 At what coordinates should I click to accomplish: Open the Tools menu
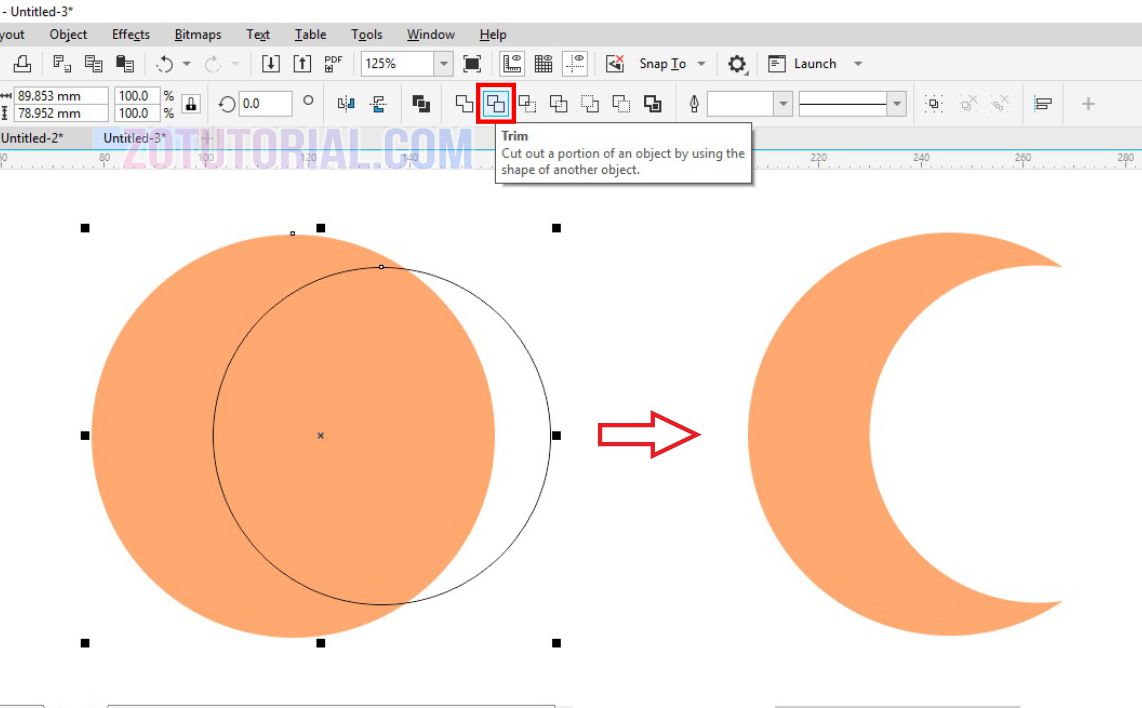[366, 34]
